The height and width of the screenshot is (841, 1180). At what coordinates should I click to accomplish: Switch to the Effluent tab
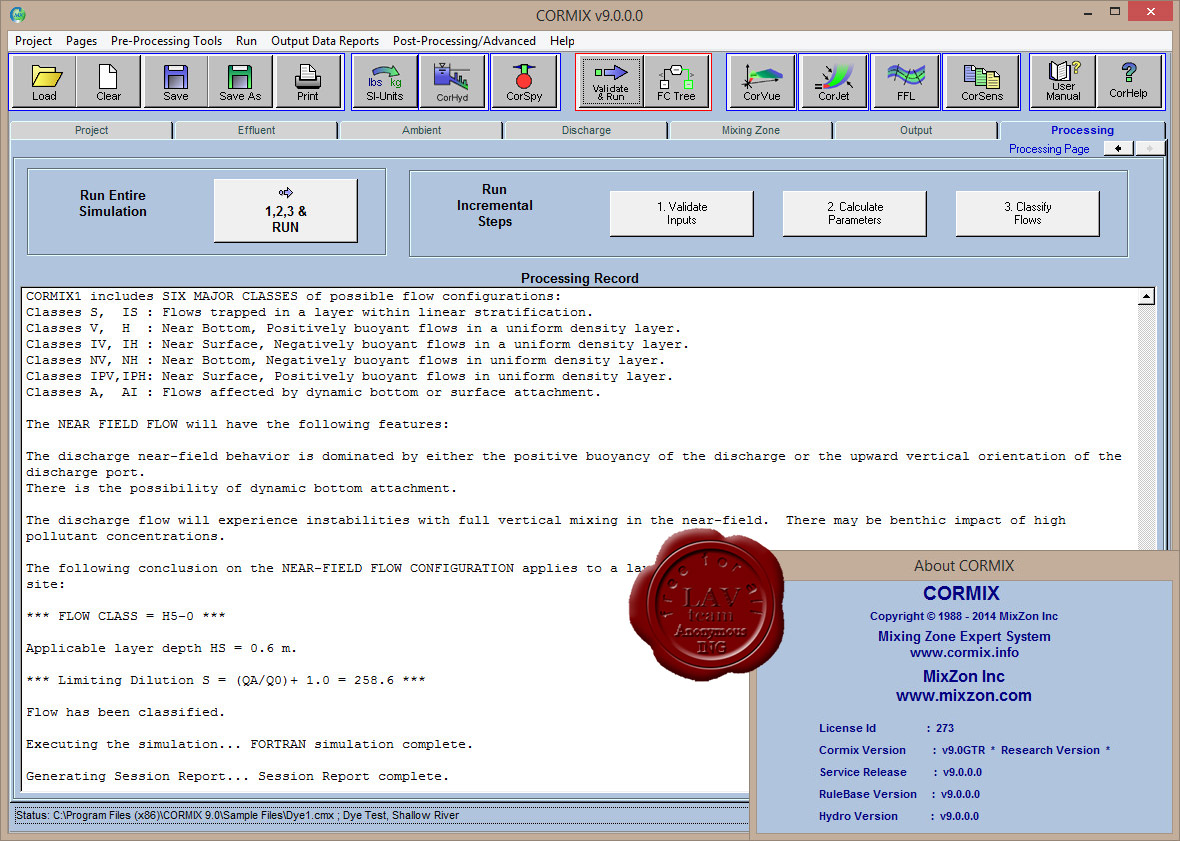click(x=257, y=130)
